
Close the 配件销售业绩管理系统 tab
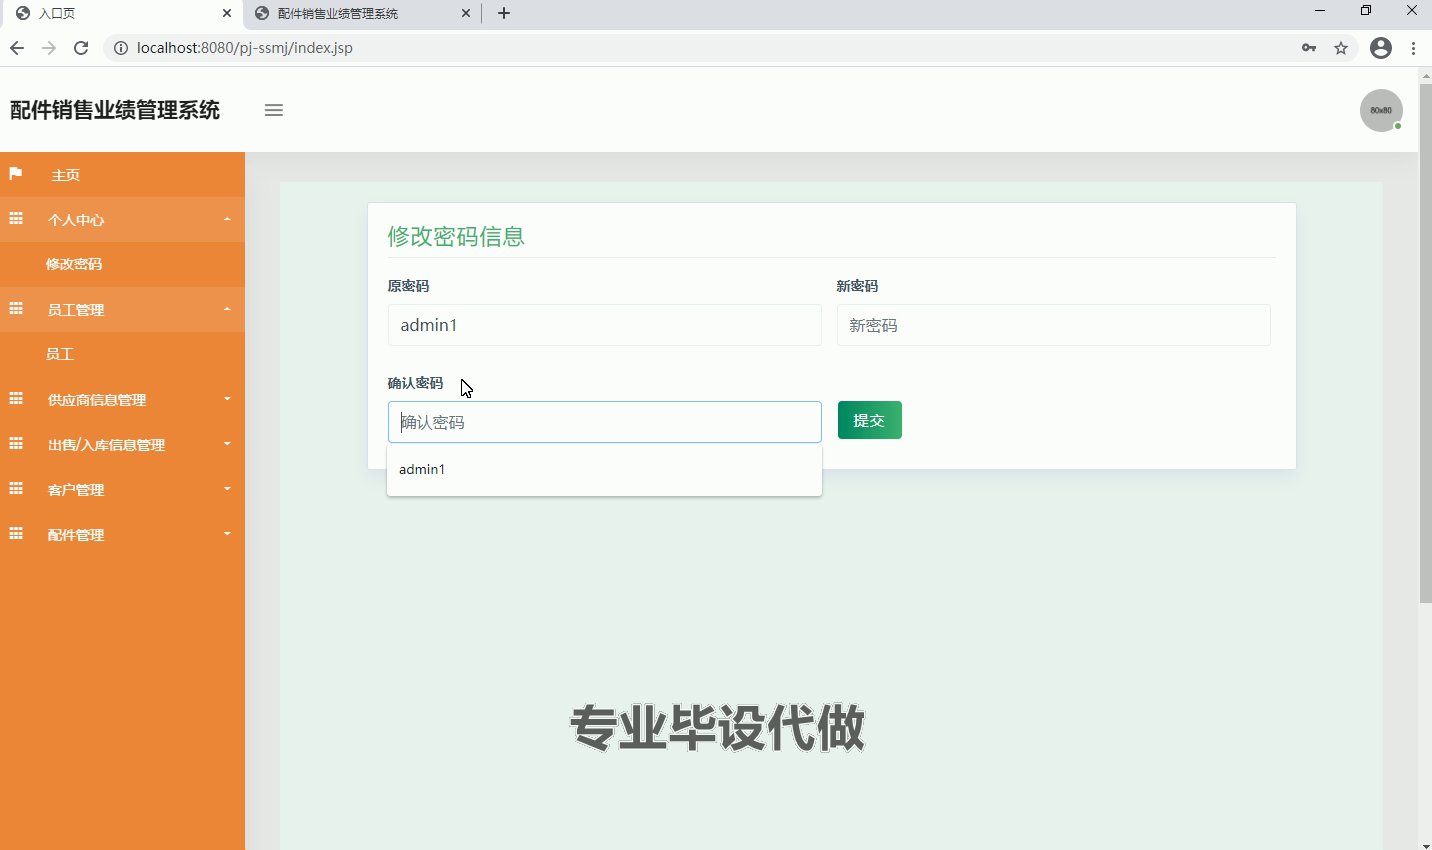click(466, 13)
